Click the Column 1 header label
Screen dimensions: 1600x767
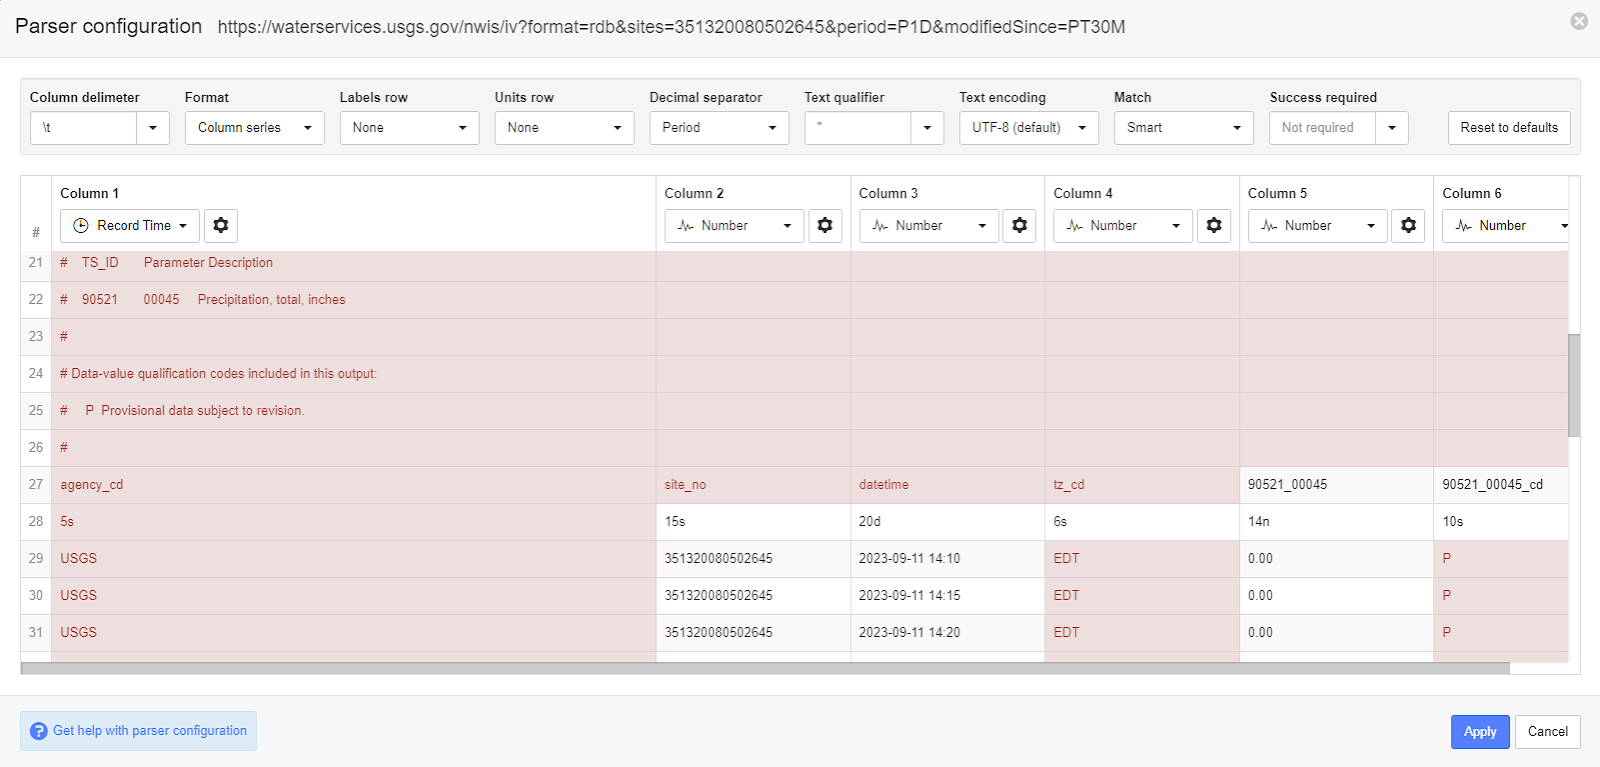pyautogui.click(x=89, y=193)
